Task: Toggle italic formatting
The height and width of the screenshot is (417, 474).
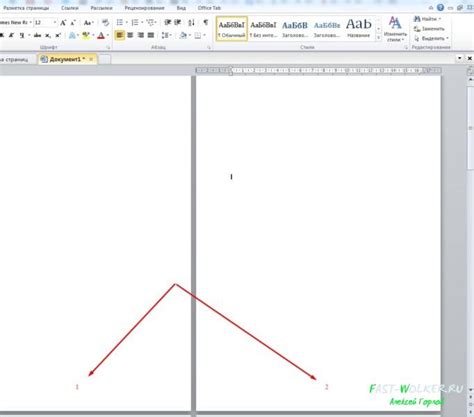Action: [x=12, y=35]
